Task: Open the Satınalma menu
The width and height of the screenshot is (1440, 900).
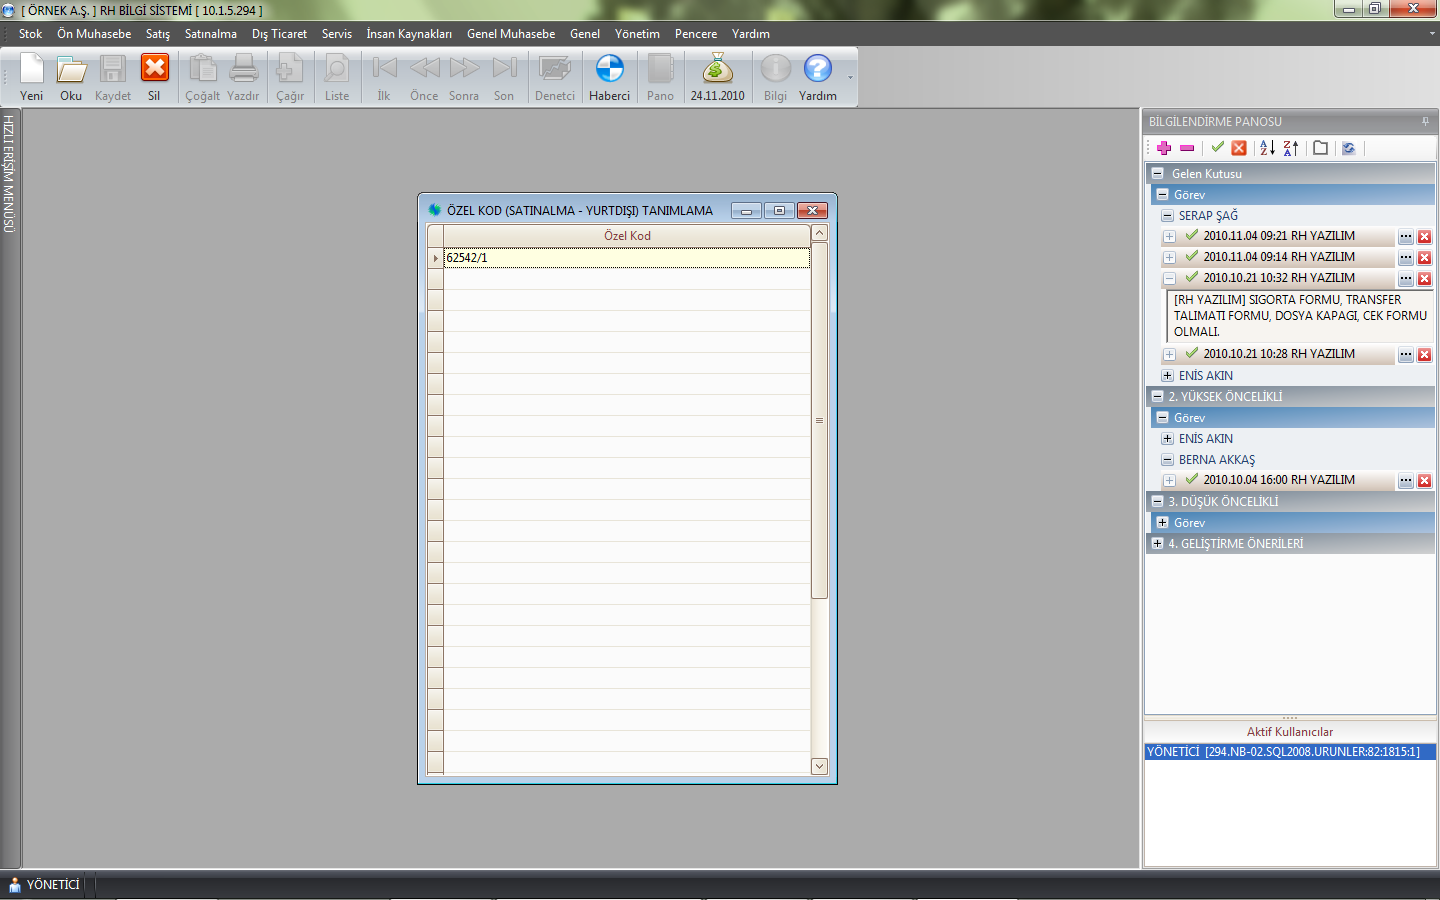Action: pyautogui.click(x=210, y=34)
